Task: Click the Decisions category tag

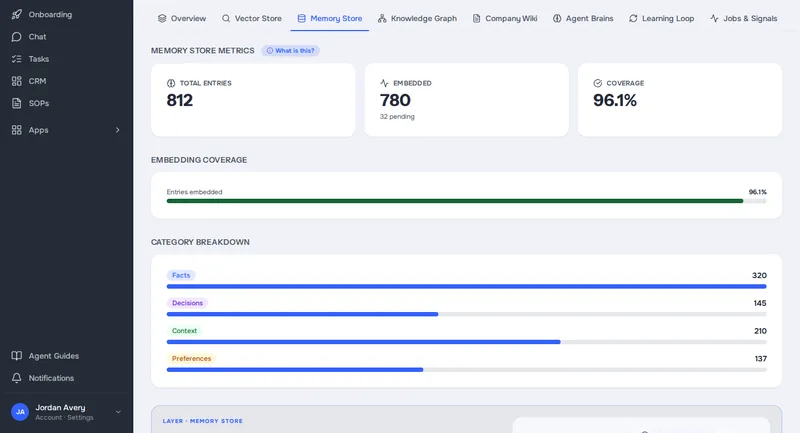Action: coord(187,303)
